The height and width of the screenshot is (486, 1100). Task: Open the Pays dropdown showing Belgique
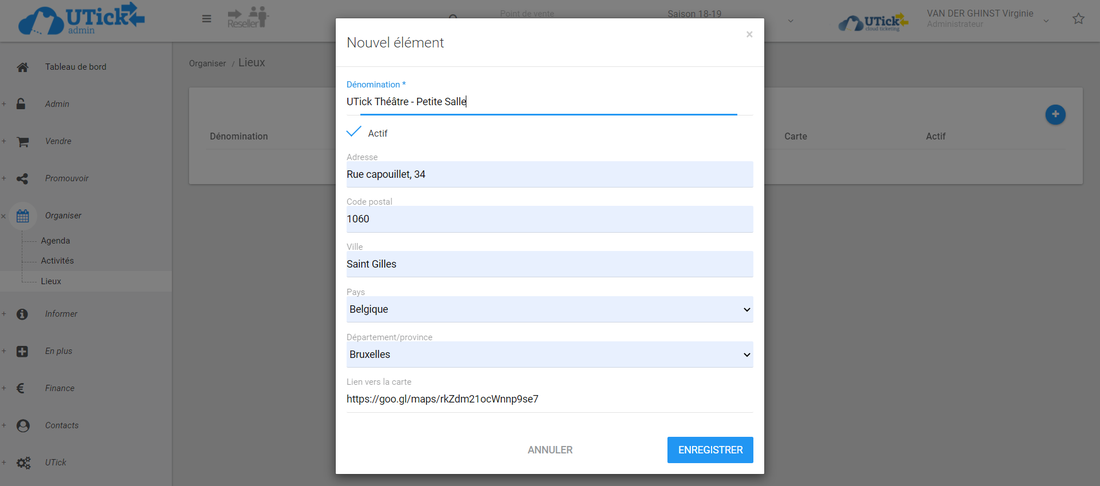pyautogui.click(x=548, y=310)
